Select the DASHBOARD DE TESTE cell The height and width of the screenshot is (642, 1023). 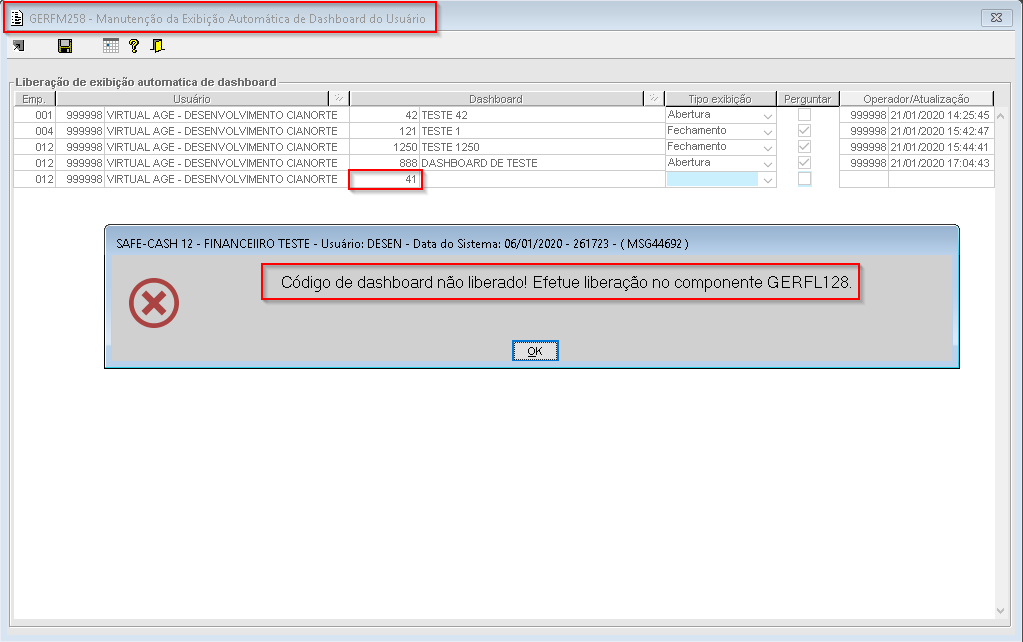point(542,162)
